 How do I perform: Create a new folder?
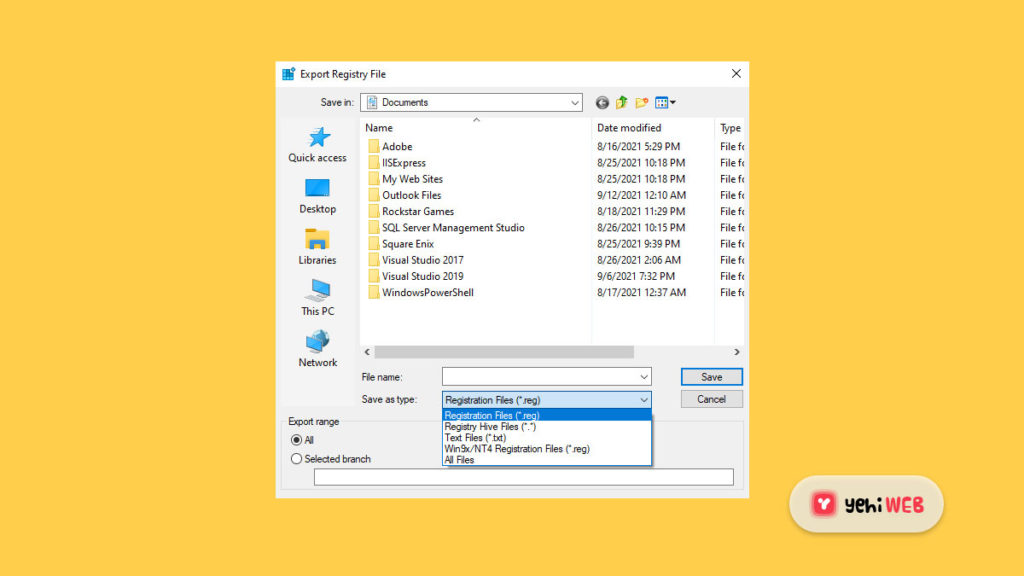point(642,102)
